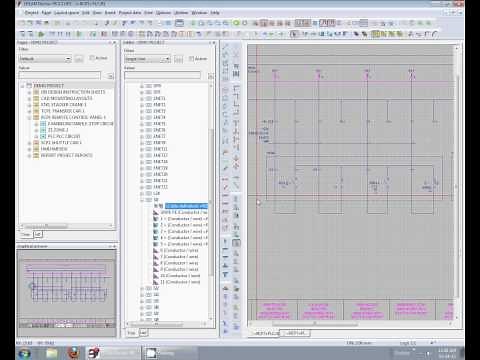Collapse the expanded cable node in Cables tree

point(142,200)
